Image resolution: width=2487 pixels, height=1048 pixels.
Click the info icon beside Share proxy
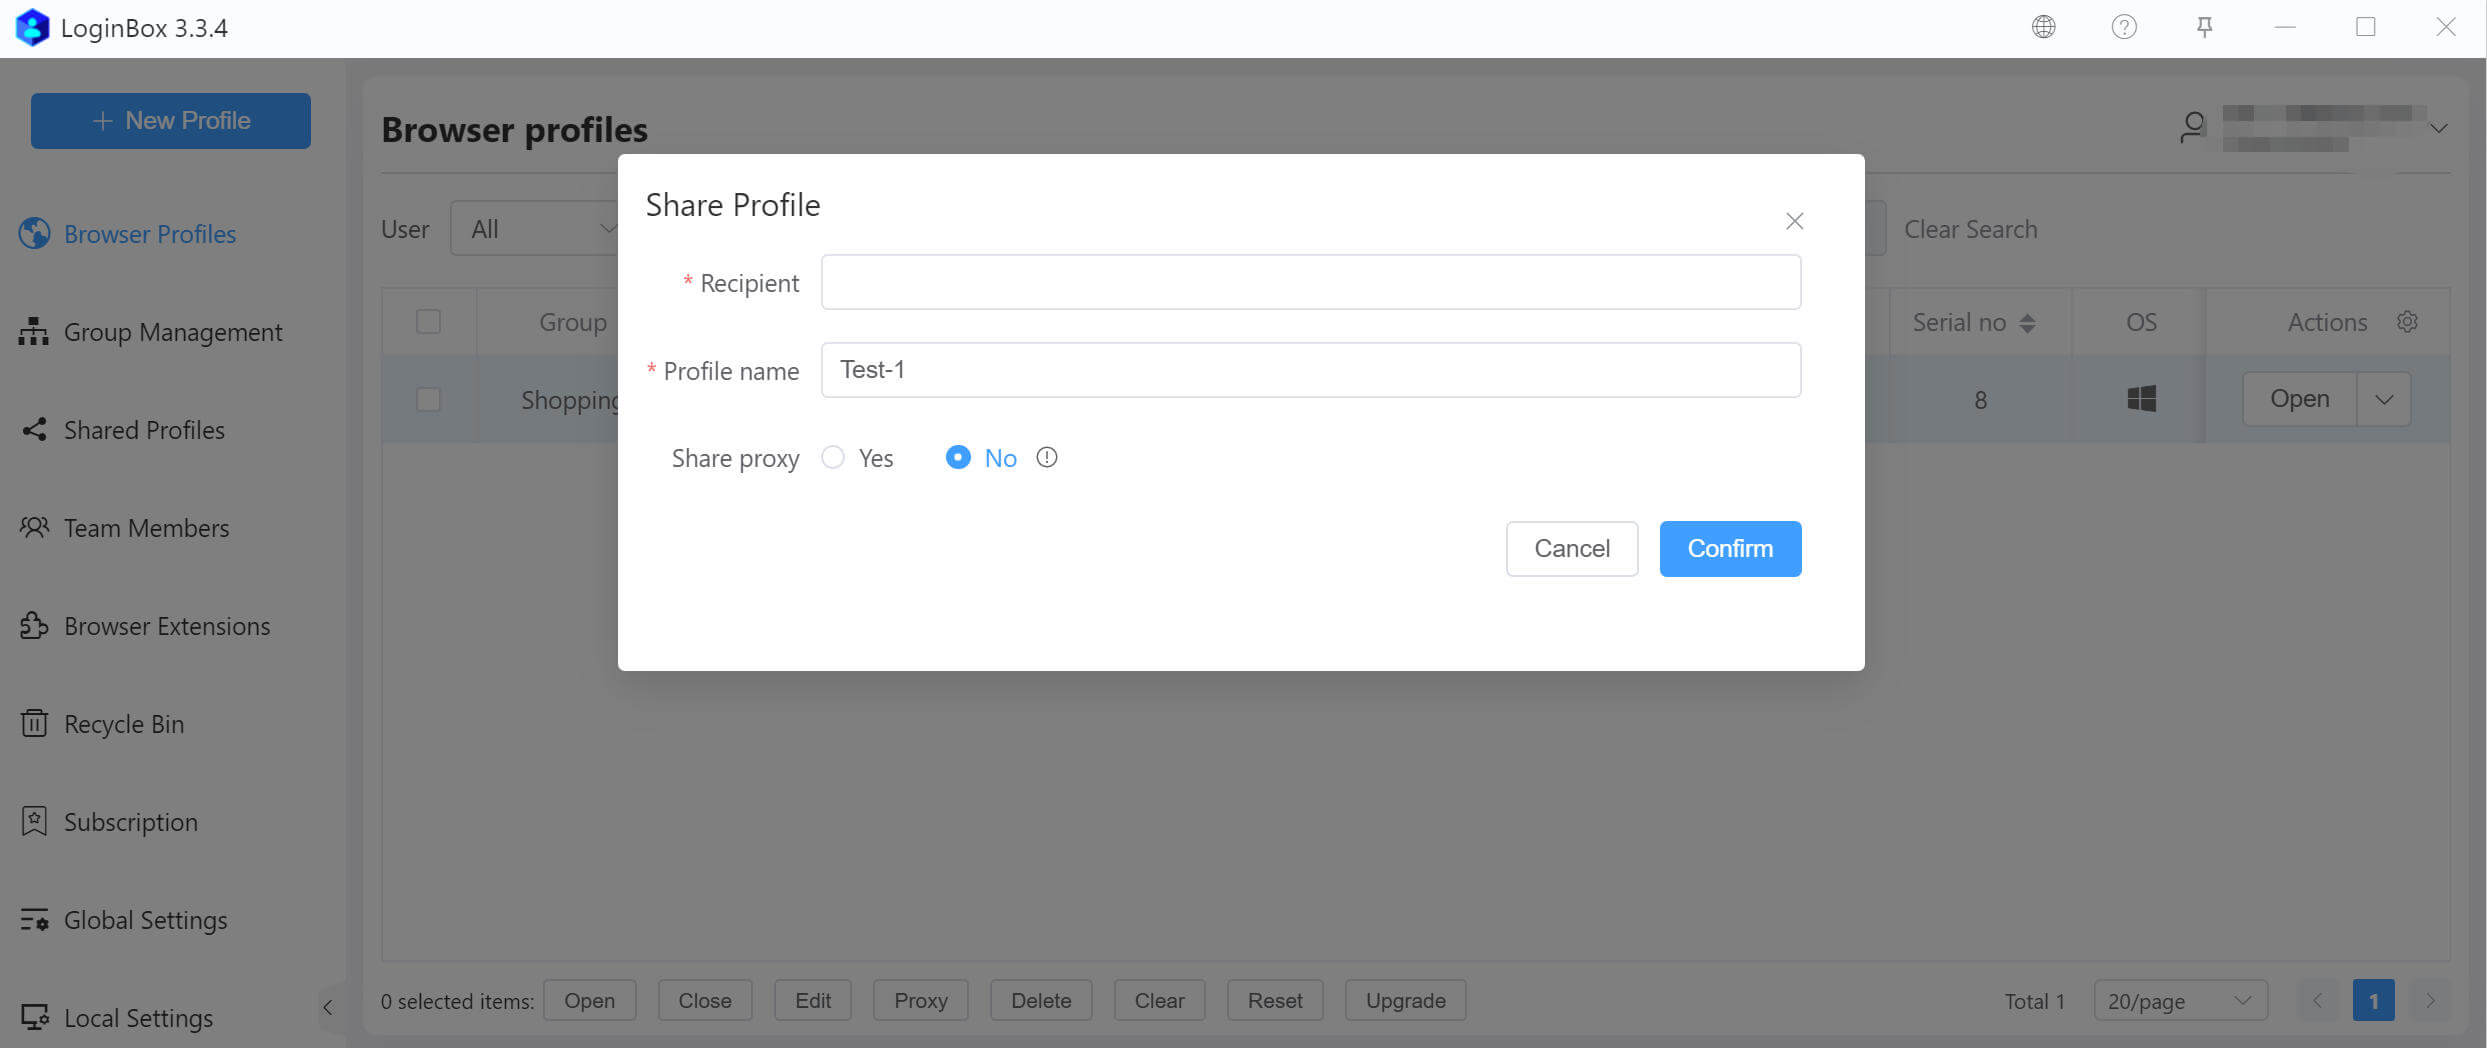click(x=1046, y=457)
